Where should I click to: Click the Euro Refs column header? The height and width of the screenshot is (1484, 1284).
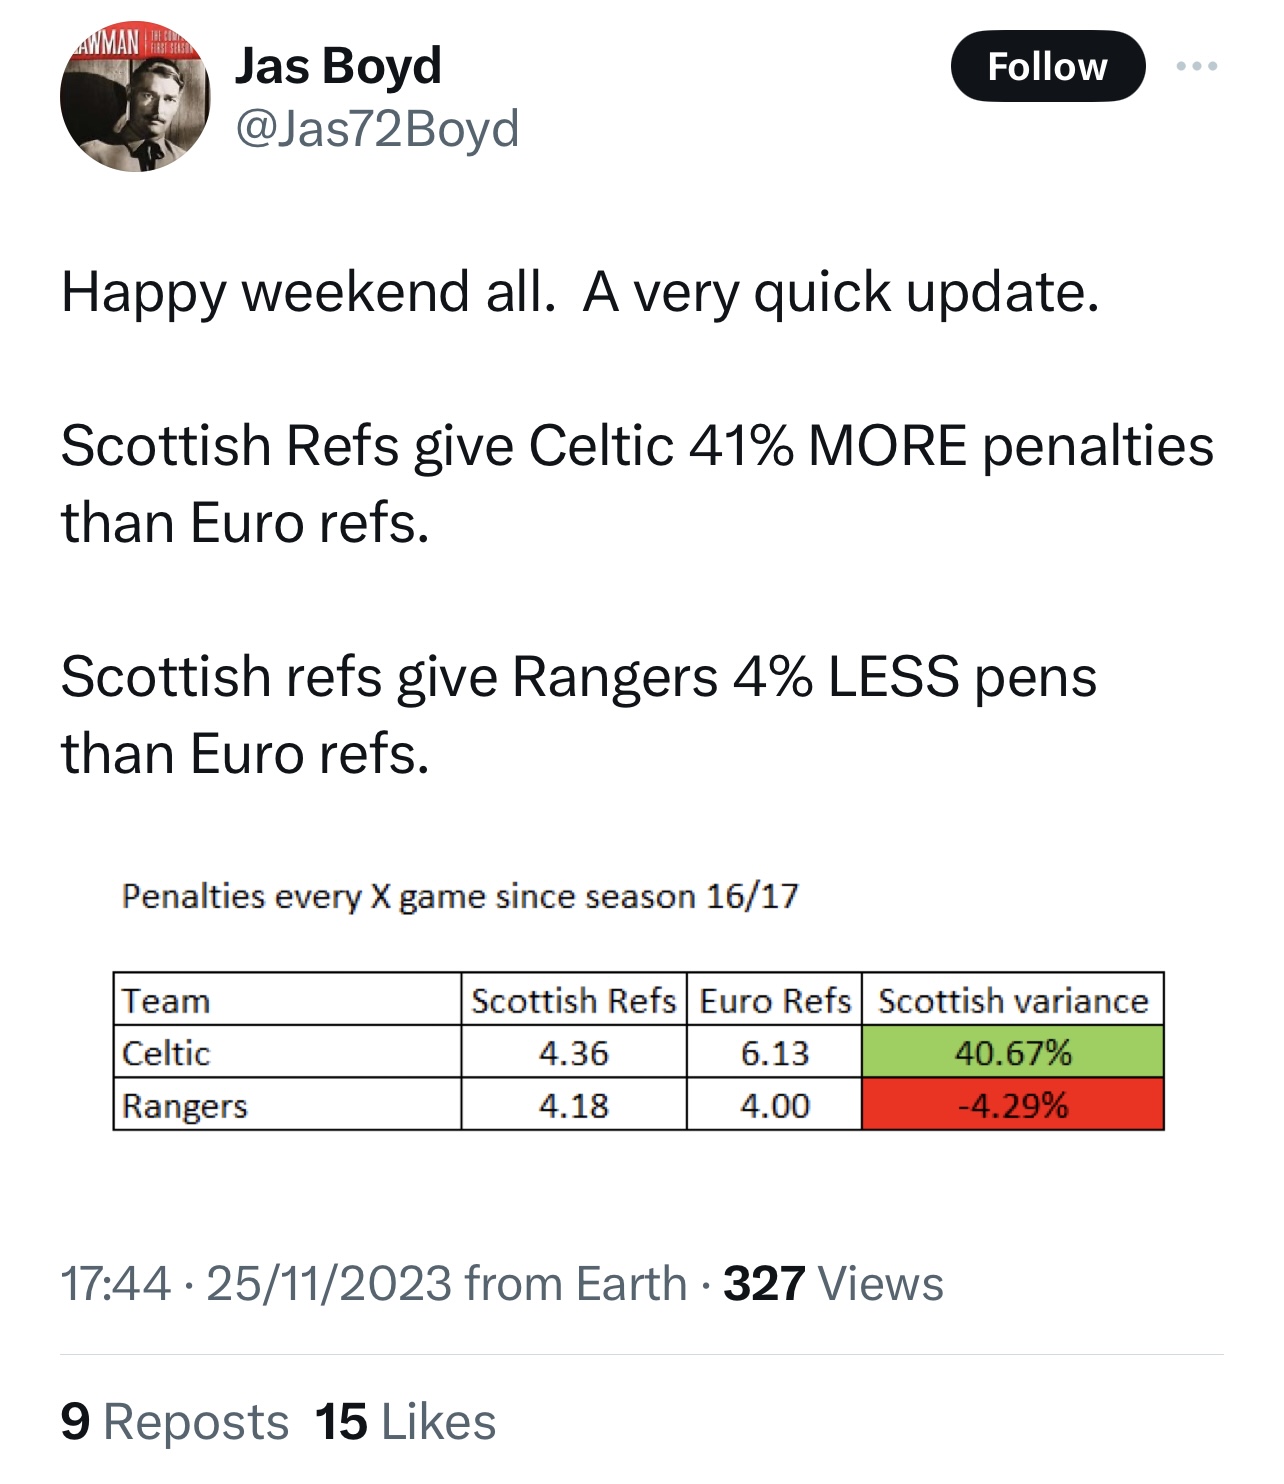click(775, 1000)
